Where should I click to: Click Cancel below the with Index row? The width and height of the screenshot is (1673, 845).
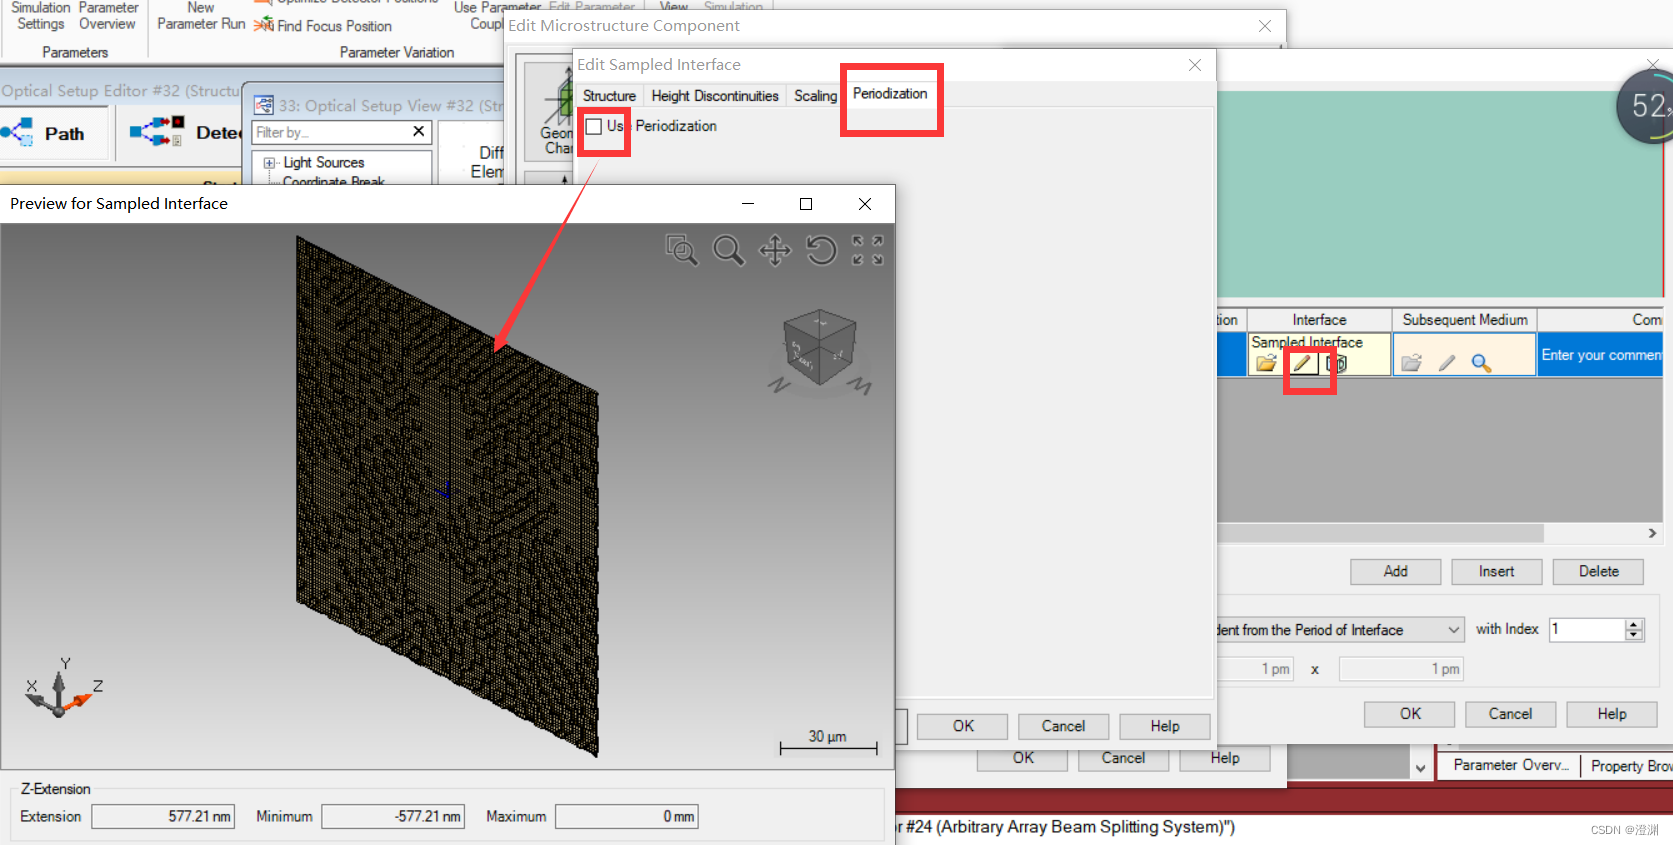[x=1510, y=714]
